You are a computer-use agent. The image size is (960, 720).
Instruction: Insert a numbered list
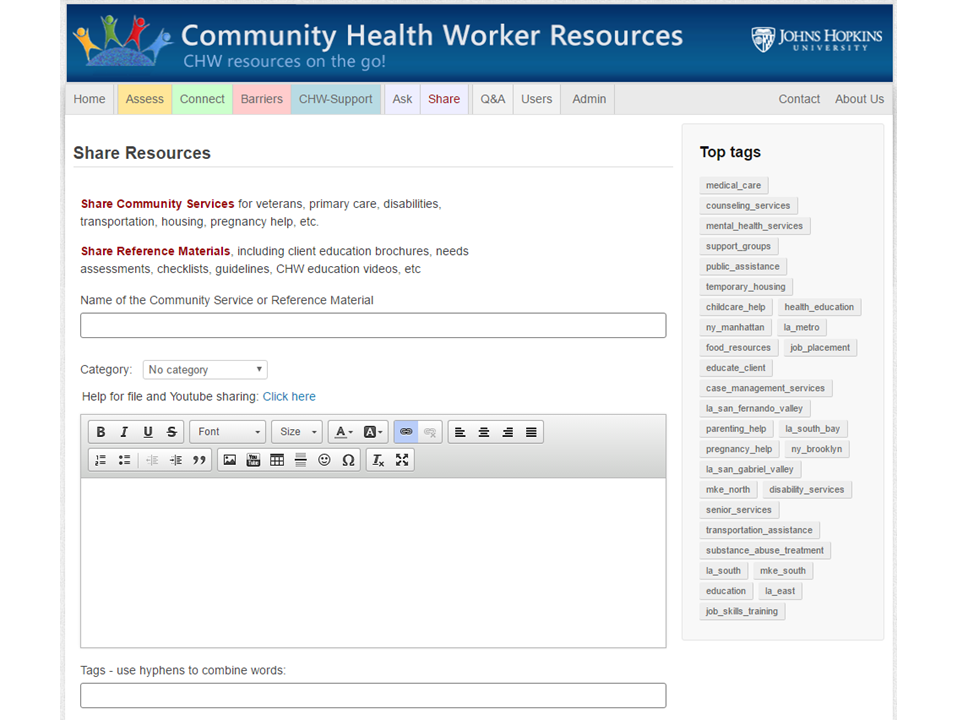pyautogui.click(x=100, y=460)
